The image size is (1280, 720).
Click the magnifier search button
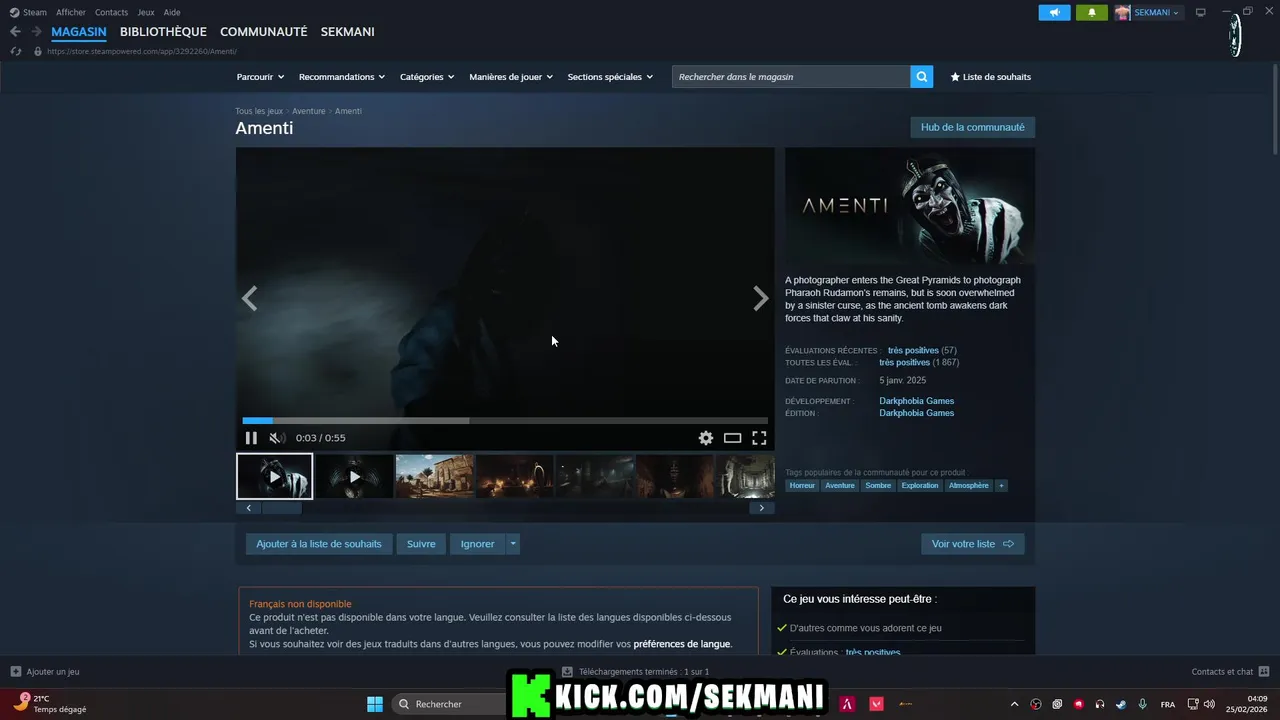pos(922,77)
